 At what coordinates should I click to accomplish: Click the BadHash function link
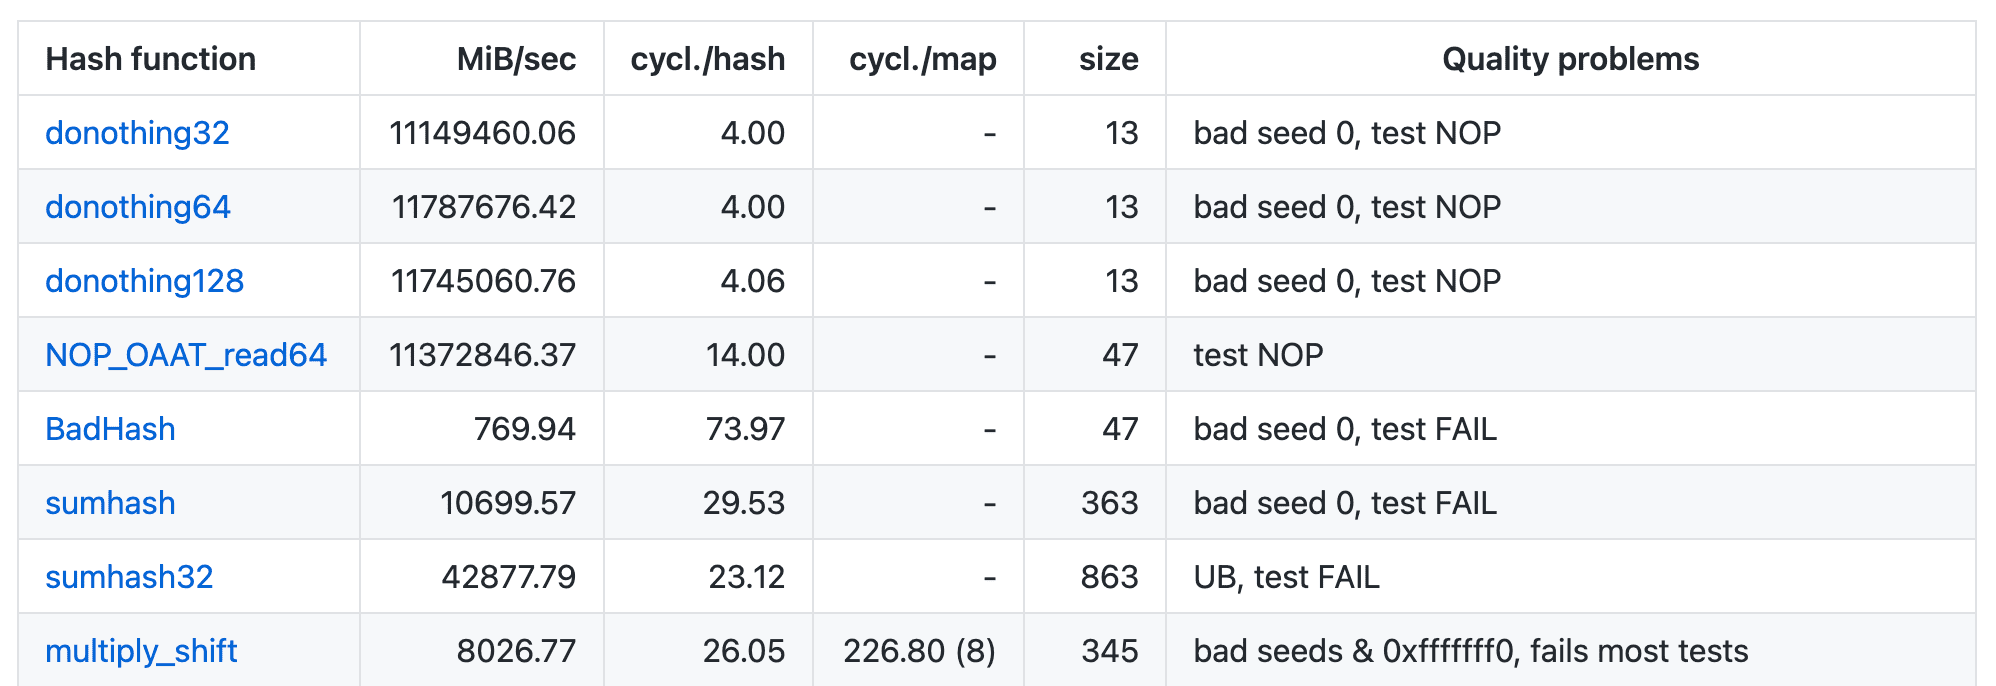point(110,429)
